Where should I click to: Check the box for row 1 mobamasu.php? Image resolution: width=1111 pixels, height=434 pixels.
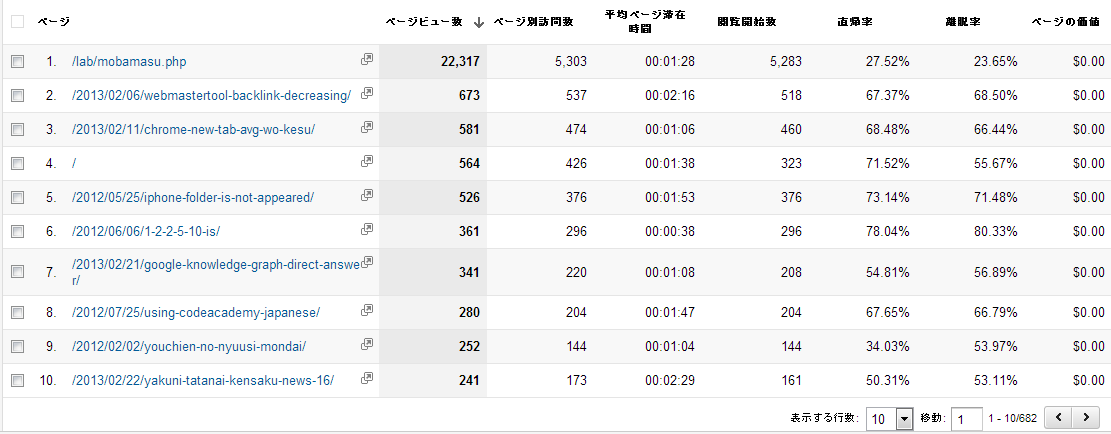17,62
